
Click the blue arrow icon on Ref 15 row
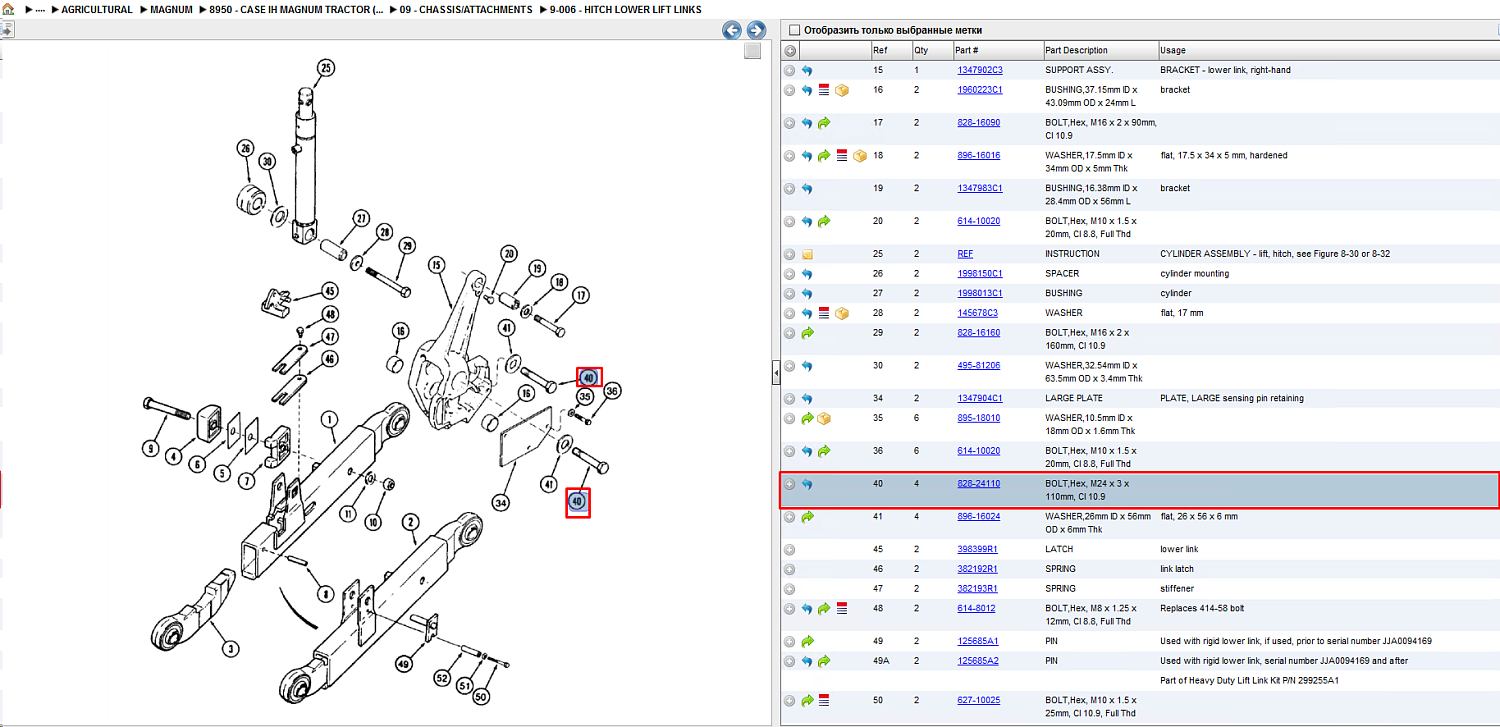(x=807, y=71)
